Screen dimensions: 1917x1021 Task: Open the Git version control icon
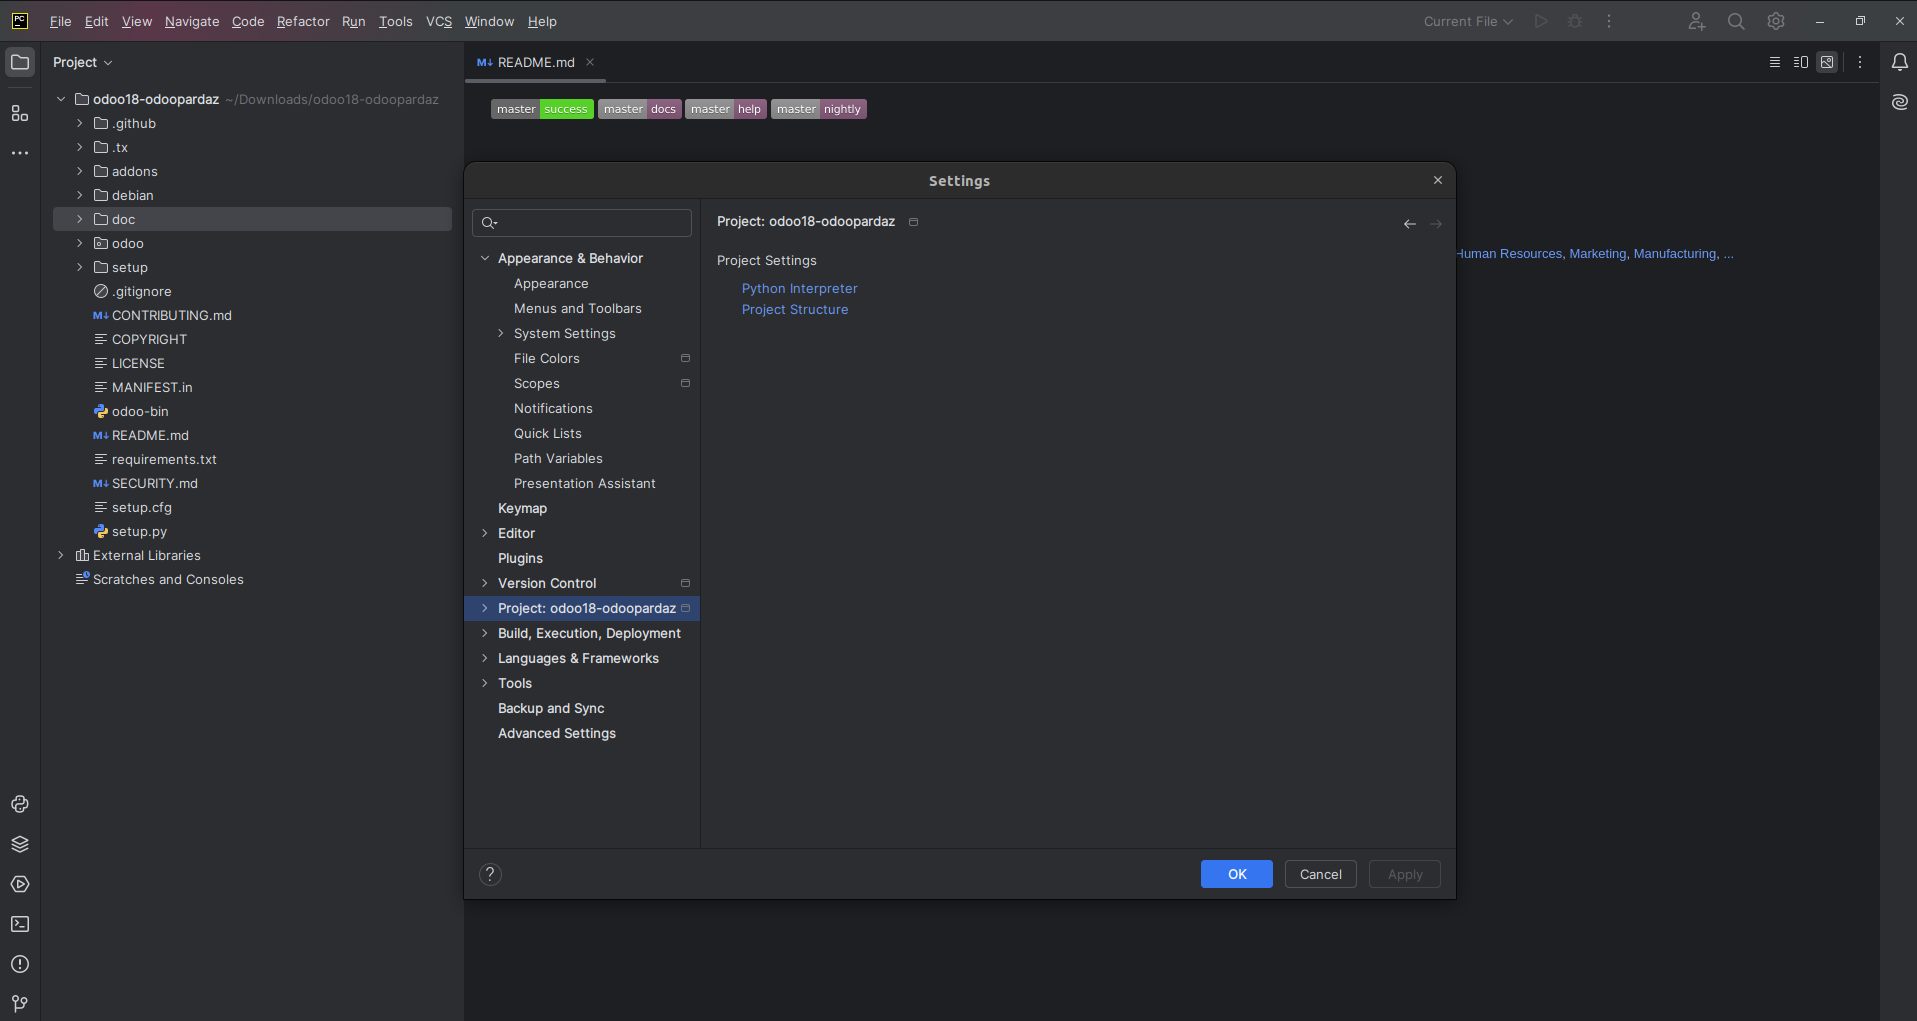[20, 1003]
